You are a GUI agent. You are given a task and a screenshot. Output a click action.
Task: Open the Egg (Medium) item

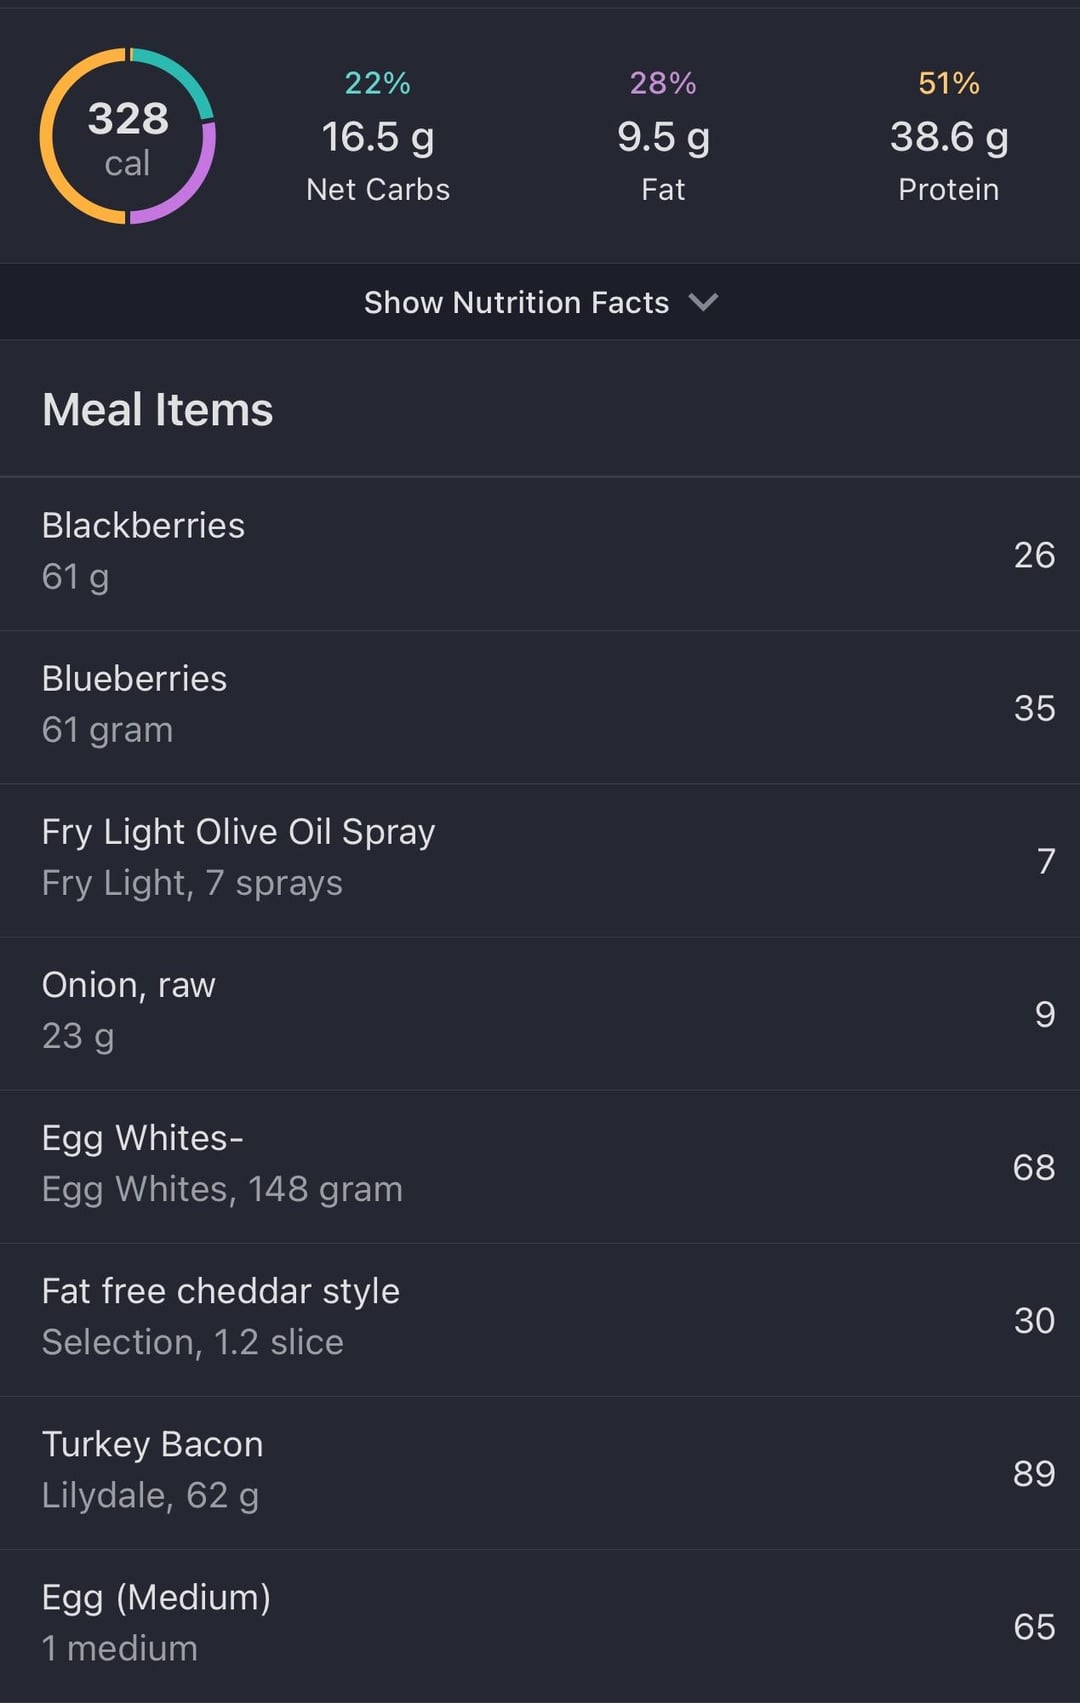tap(540, 1625)
